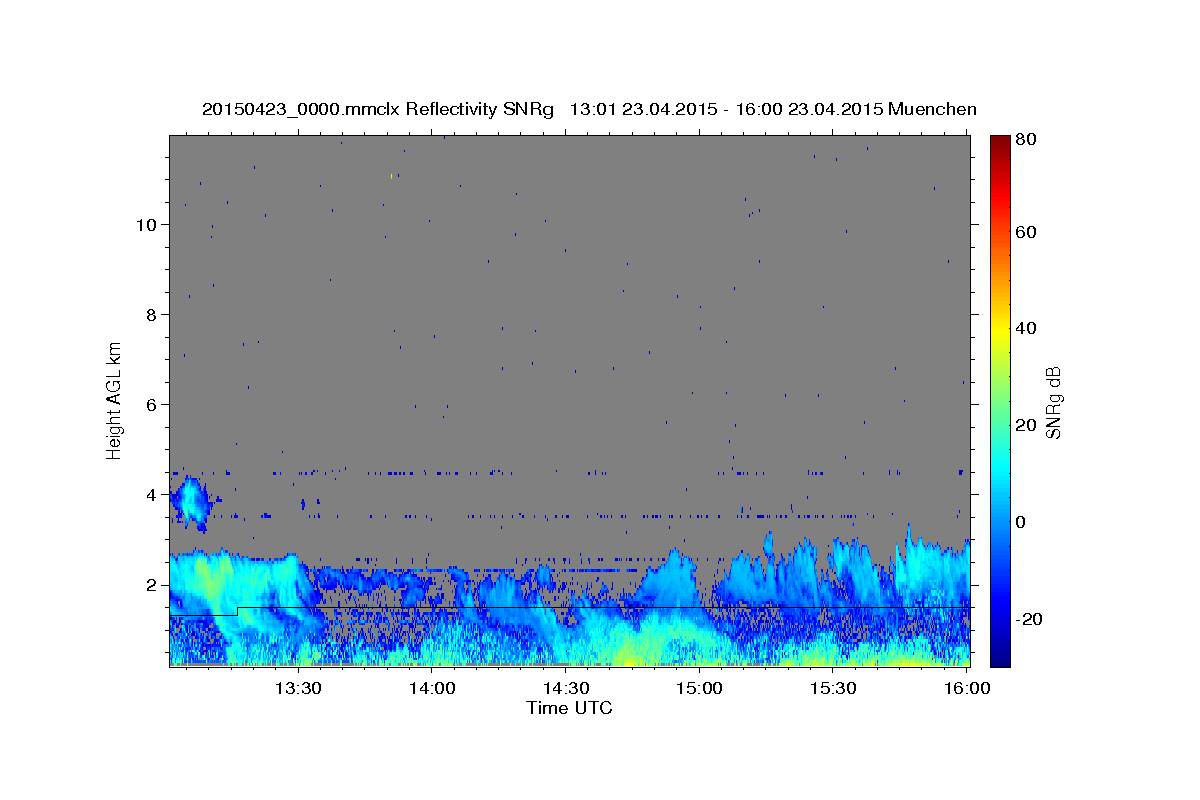Click the isolated cloud blob near 4 km
Viewport: 1200px width, 800px height.
190,502
